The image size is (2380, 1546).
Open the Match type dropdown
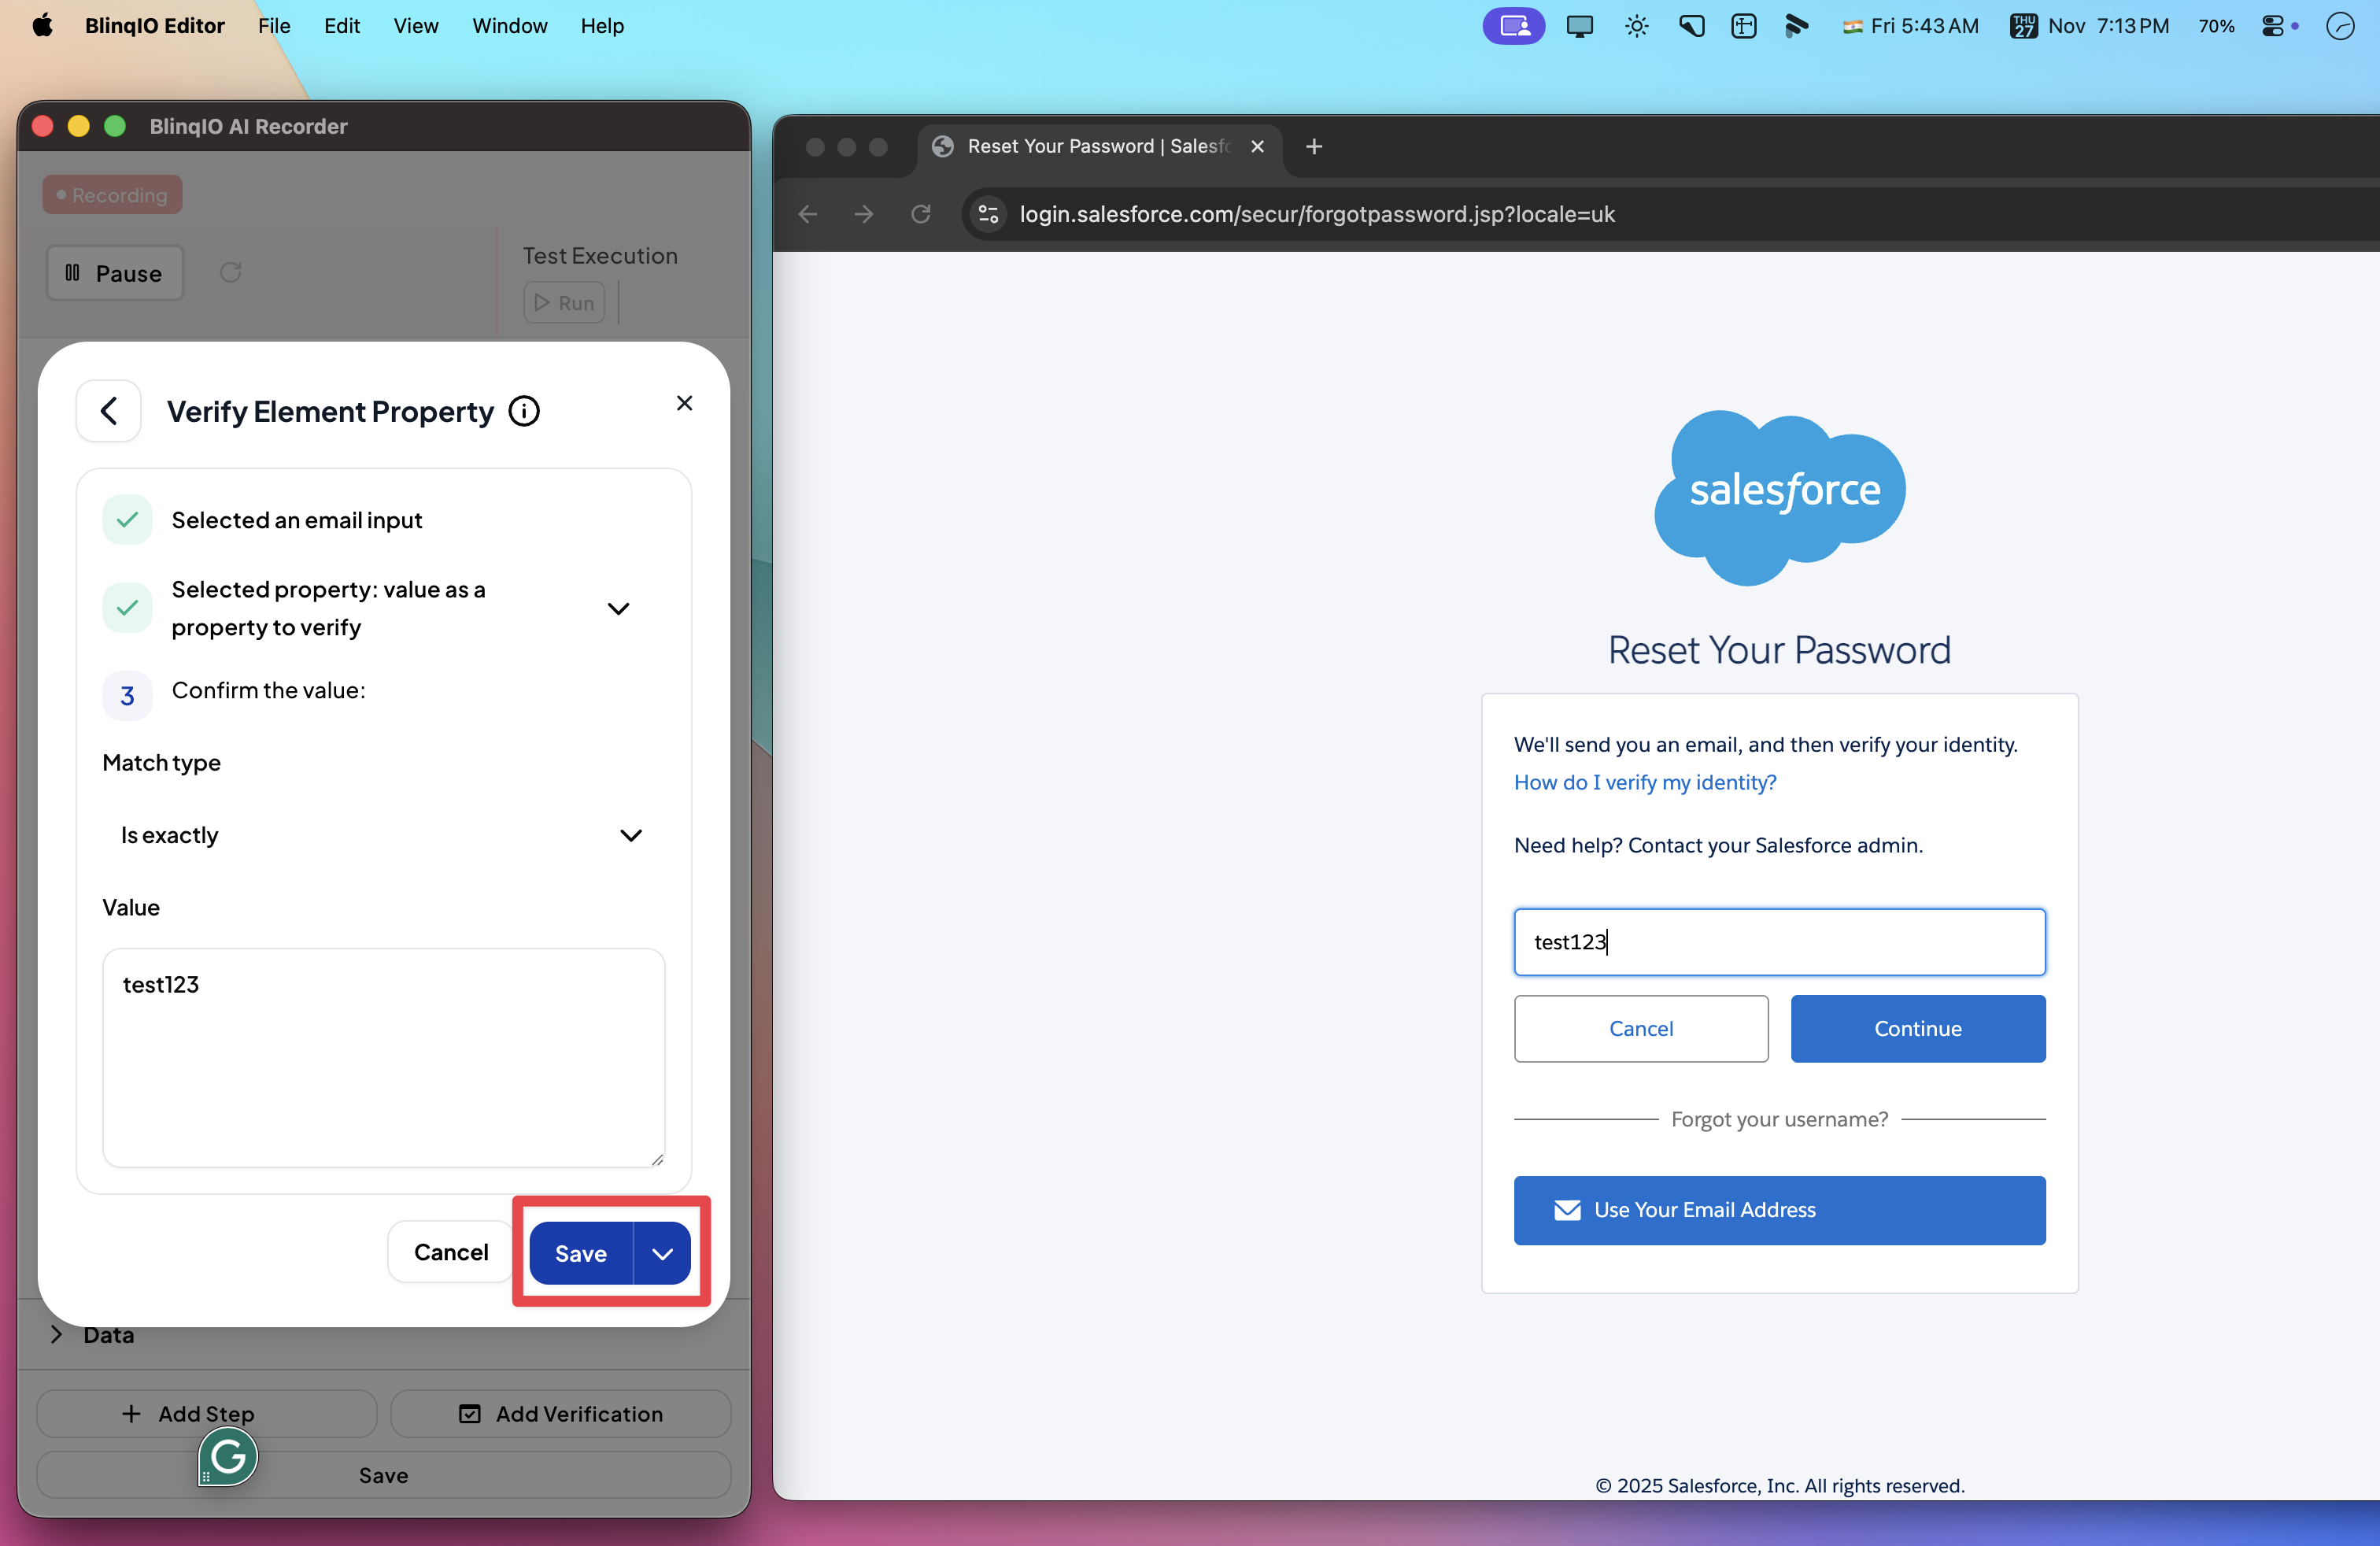[x=383, y=835]
